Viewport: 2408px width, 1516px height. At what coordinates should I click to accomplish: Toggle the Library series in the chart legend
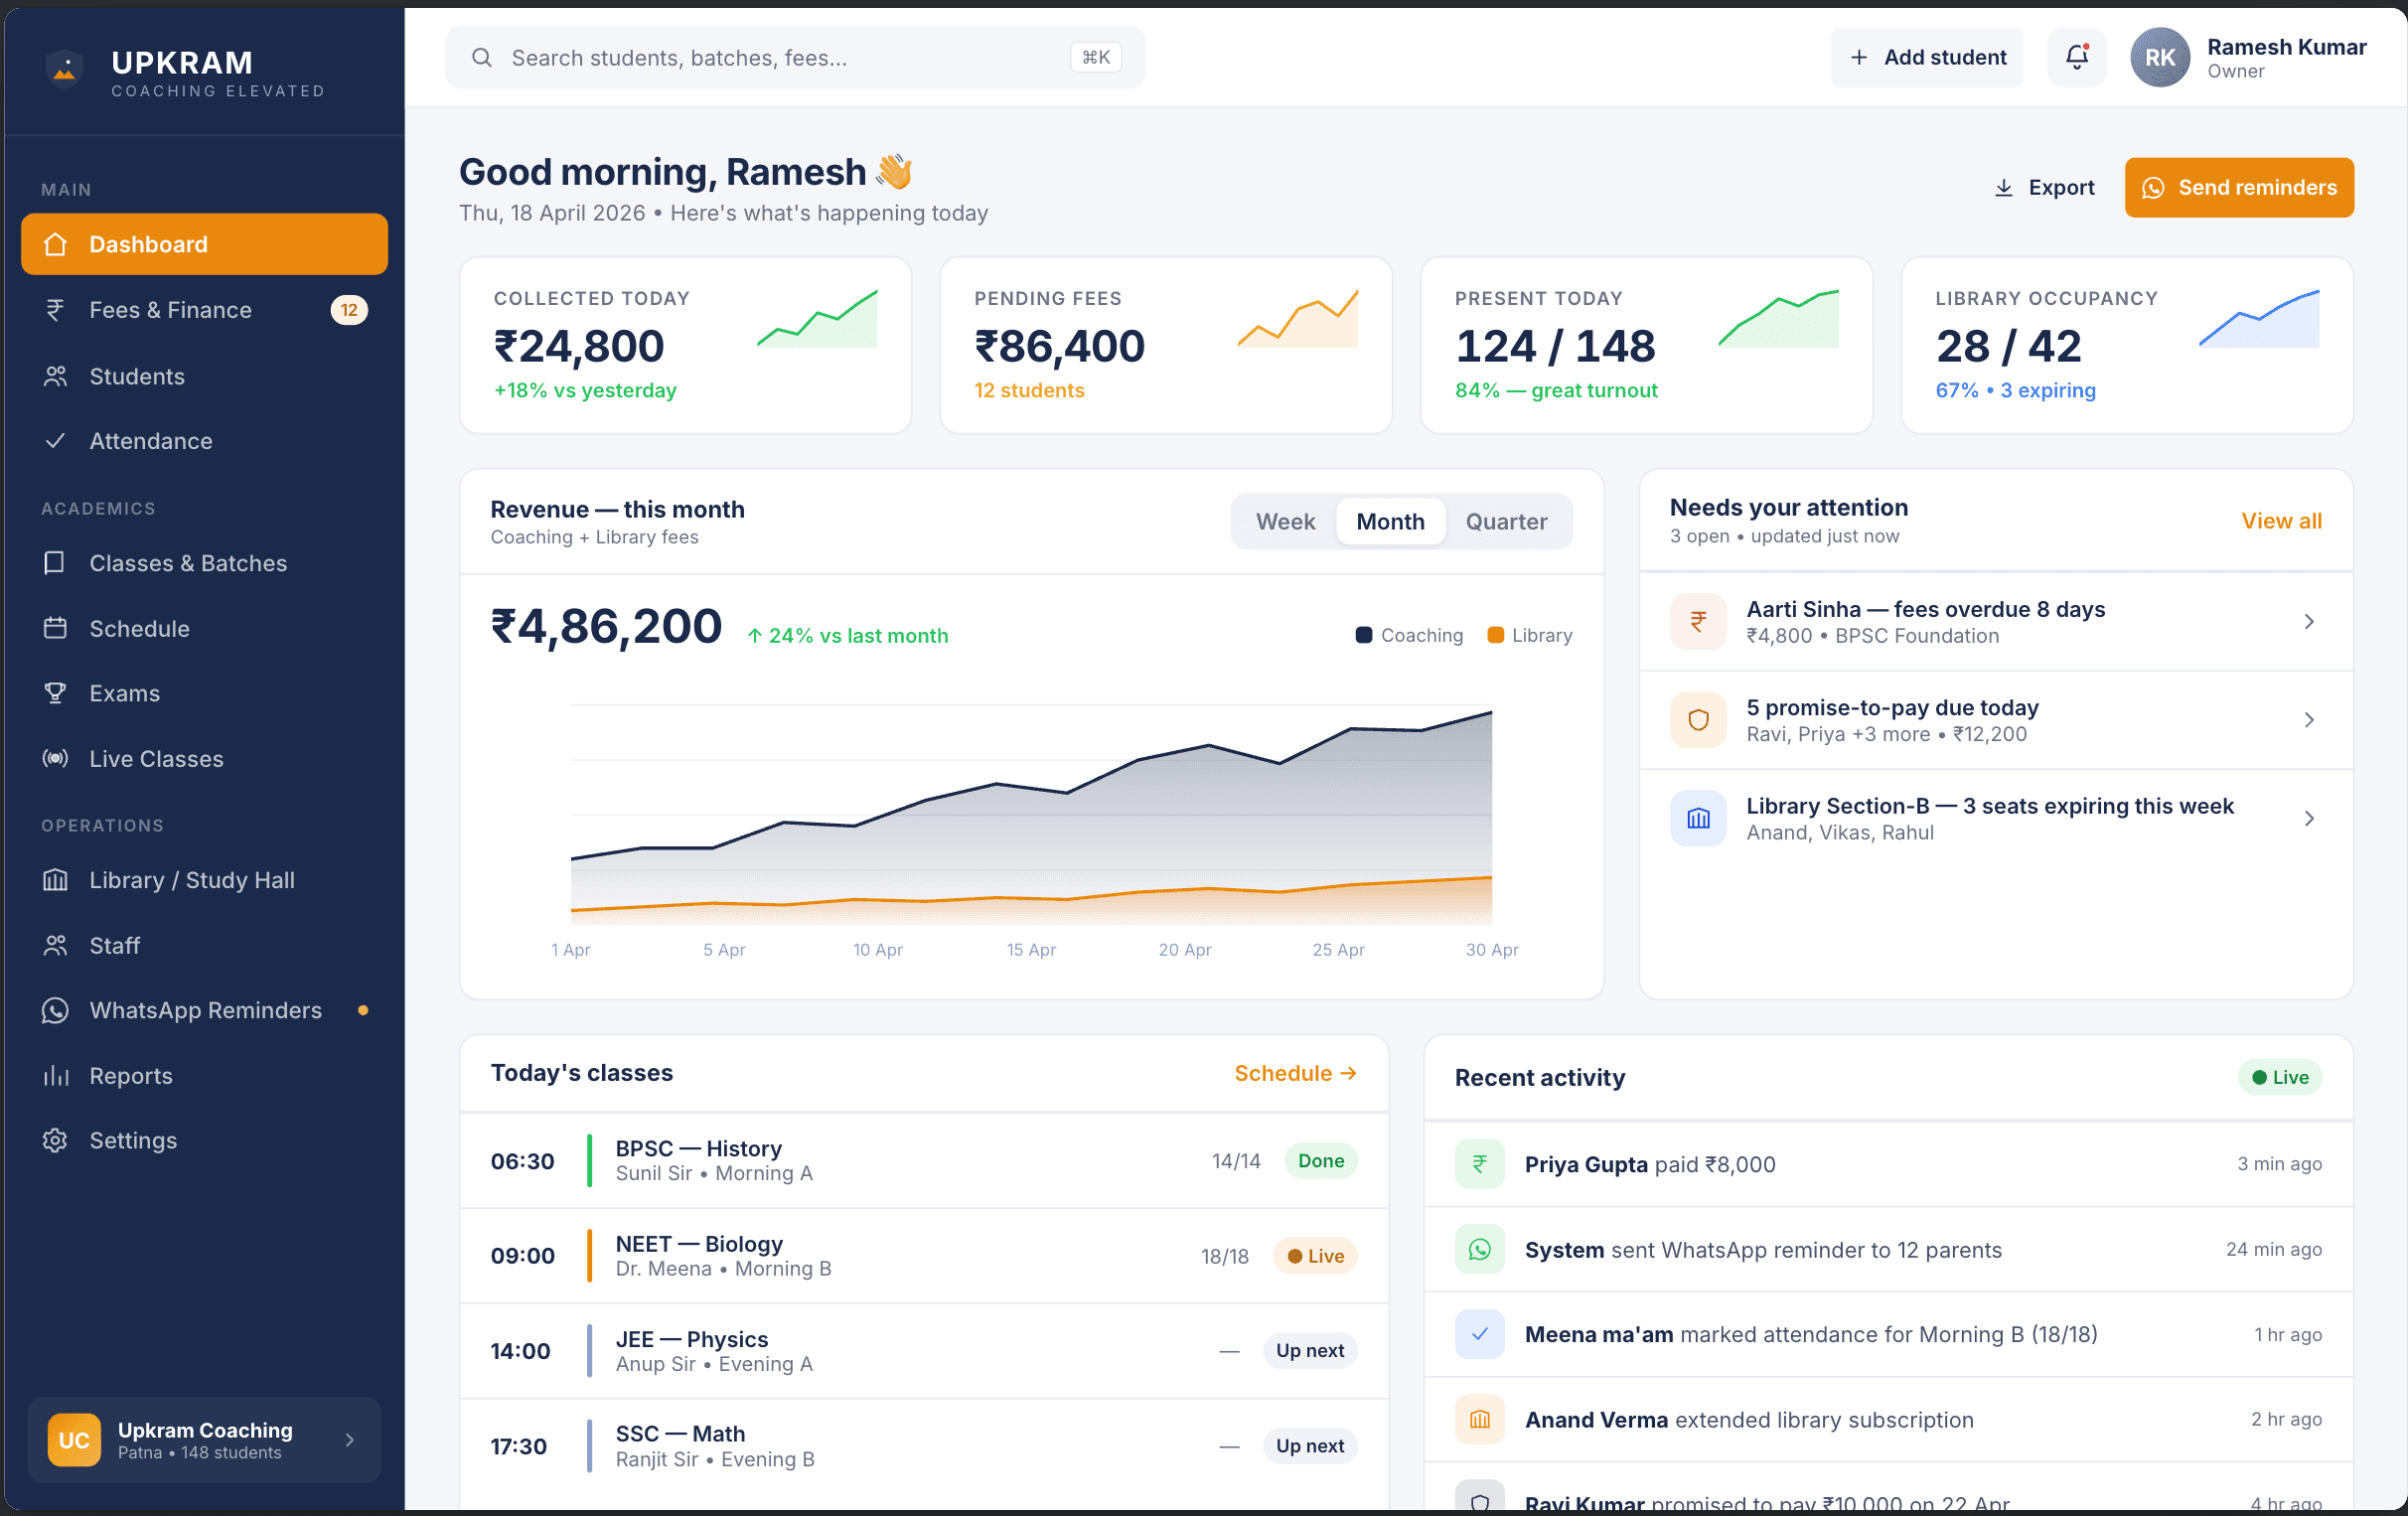click(1529, 634)
